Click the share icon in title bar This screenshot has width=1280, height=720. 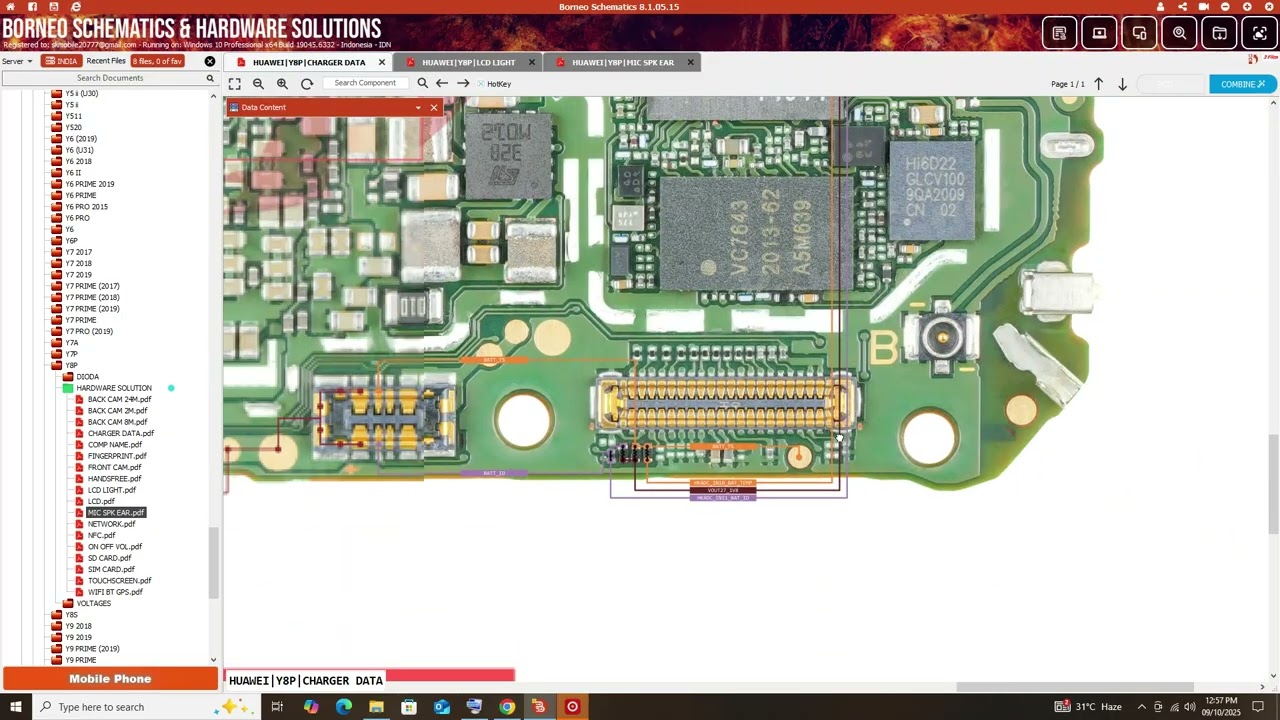tap(1181, 7)
